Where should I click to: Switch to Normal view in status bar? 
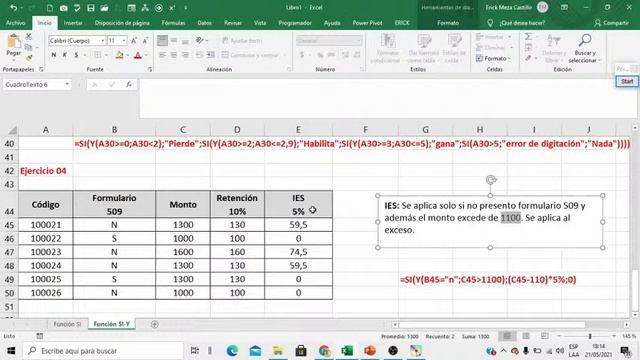507,336
